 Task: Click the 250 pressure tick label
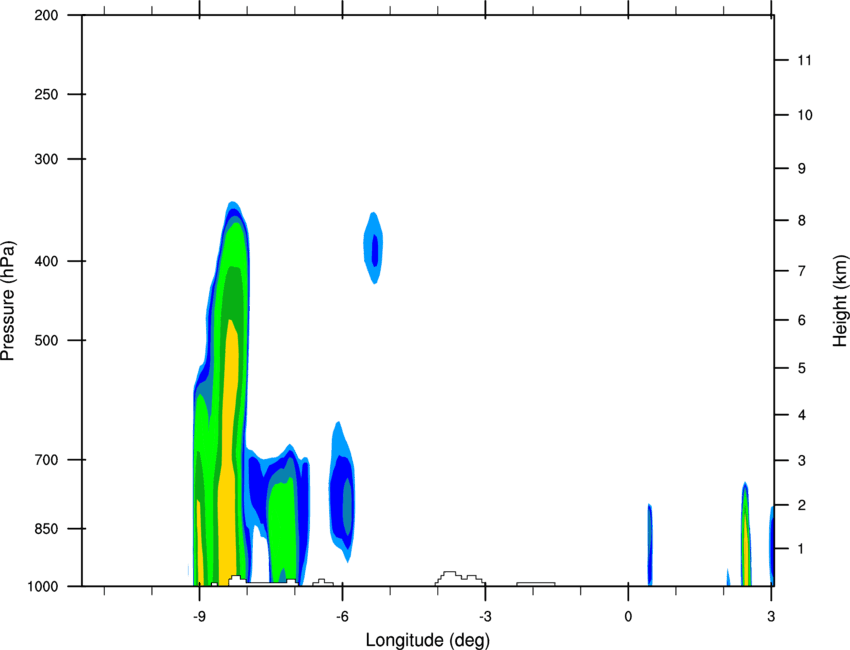47,95
